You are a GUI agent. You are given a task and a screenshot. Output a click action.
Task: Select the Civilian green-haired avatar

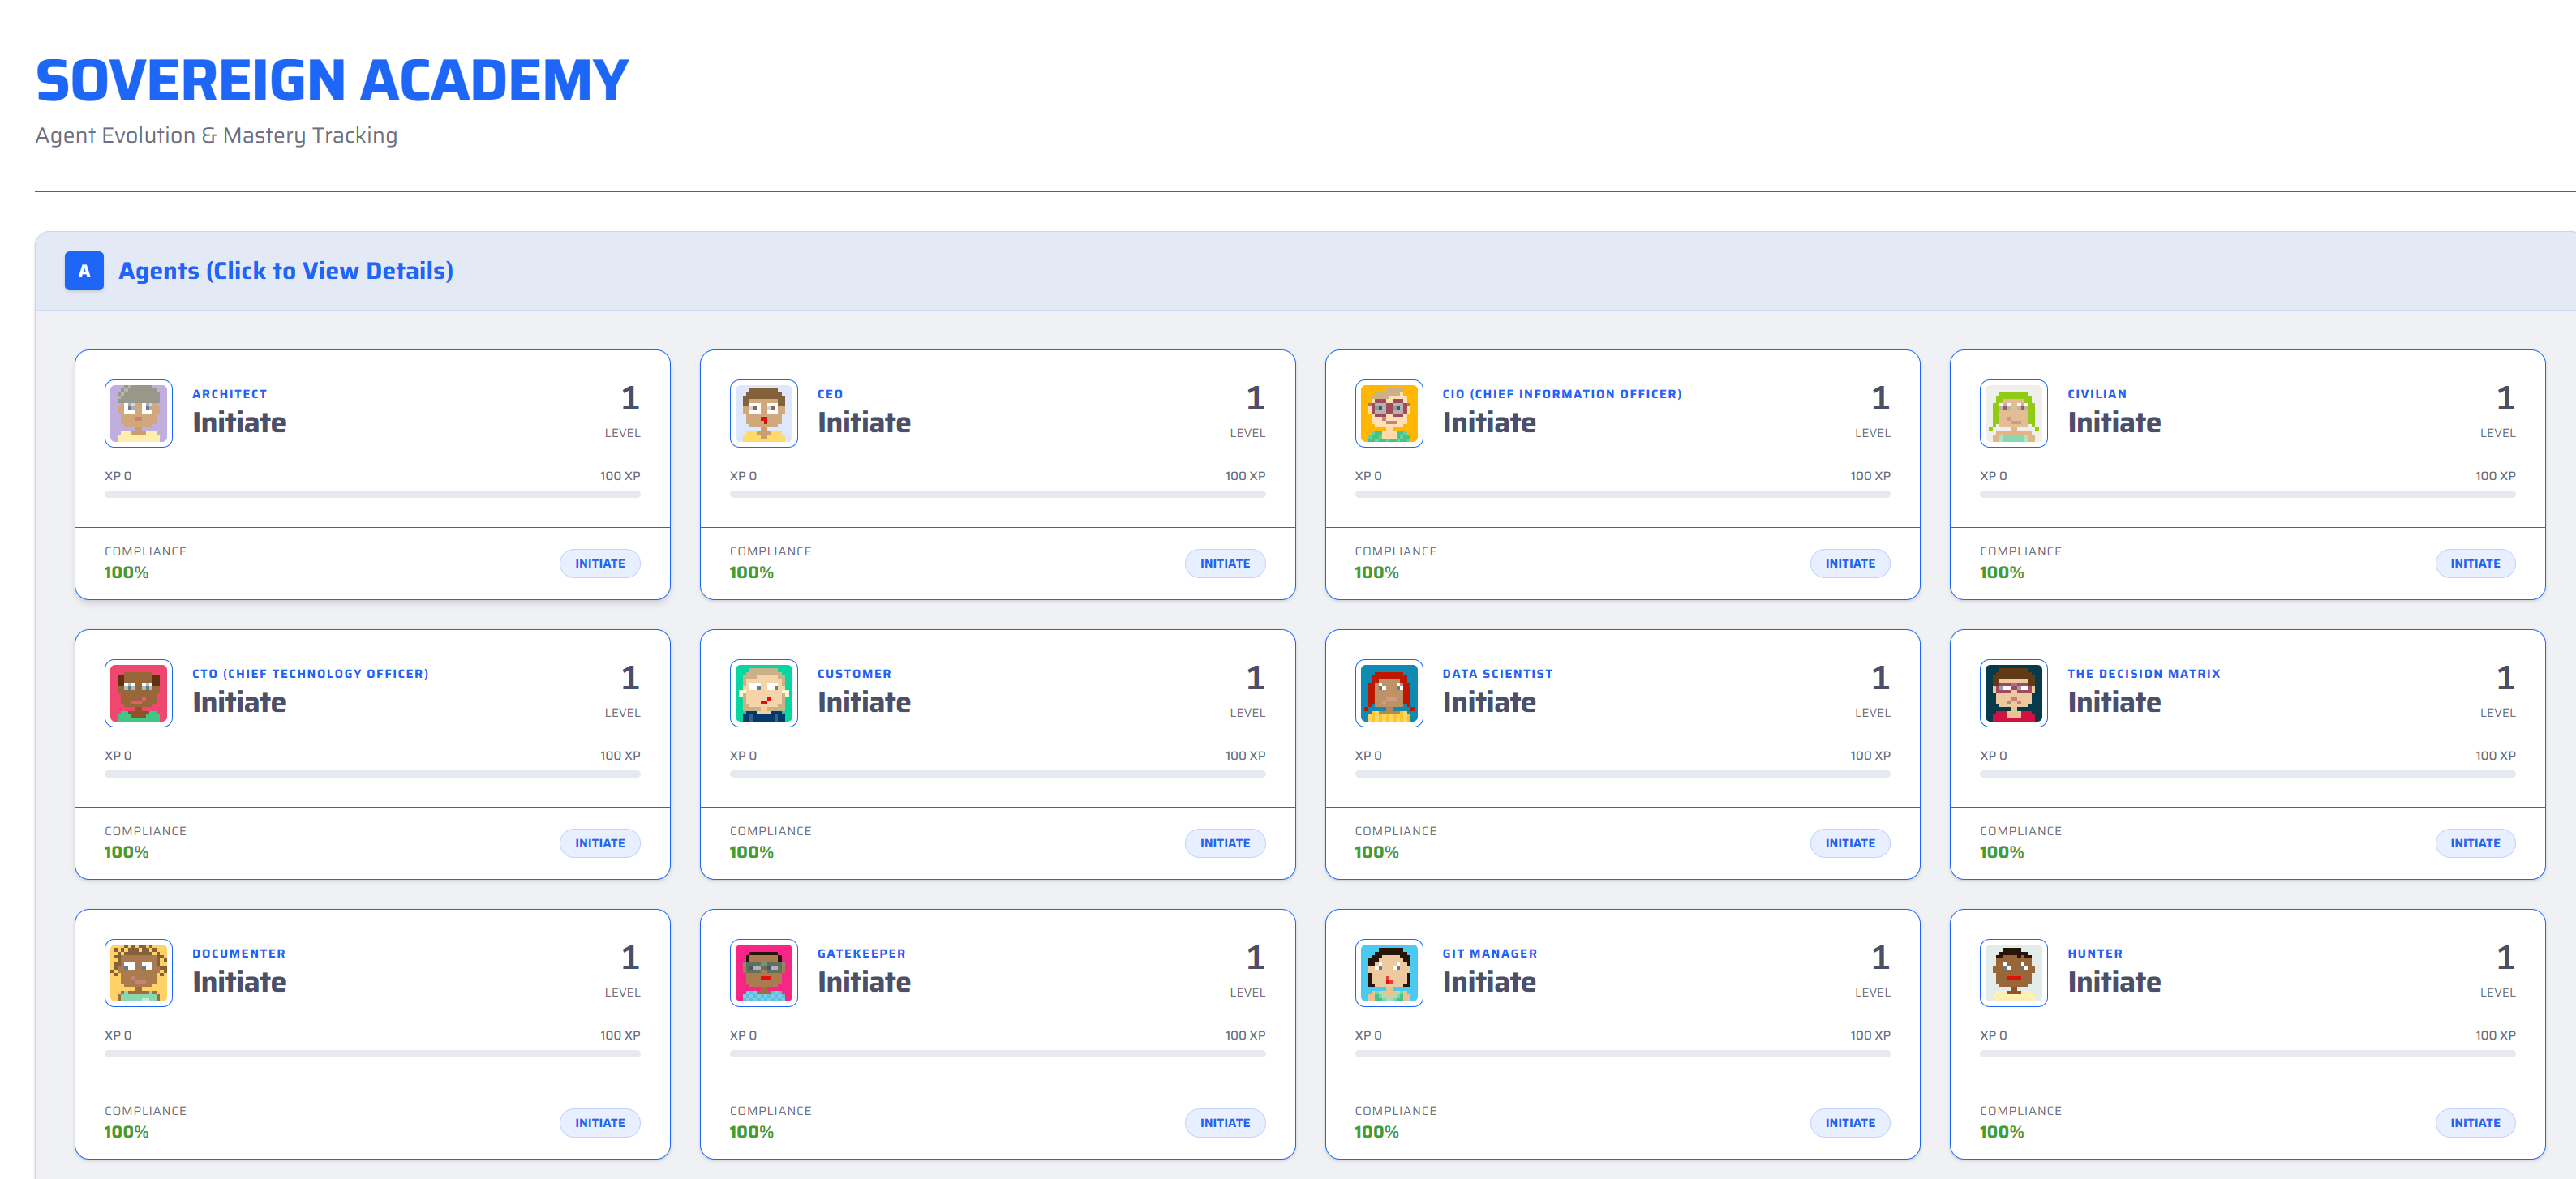[x=2013, y=413]
